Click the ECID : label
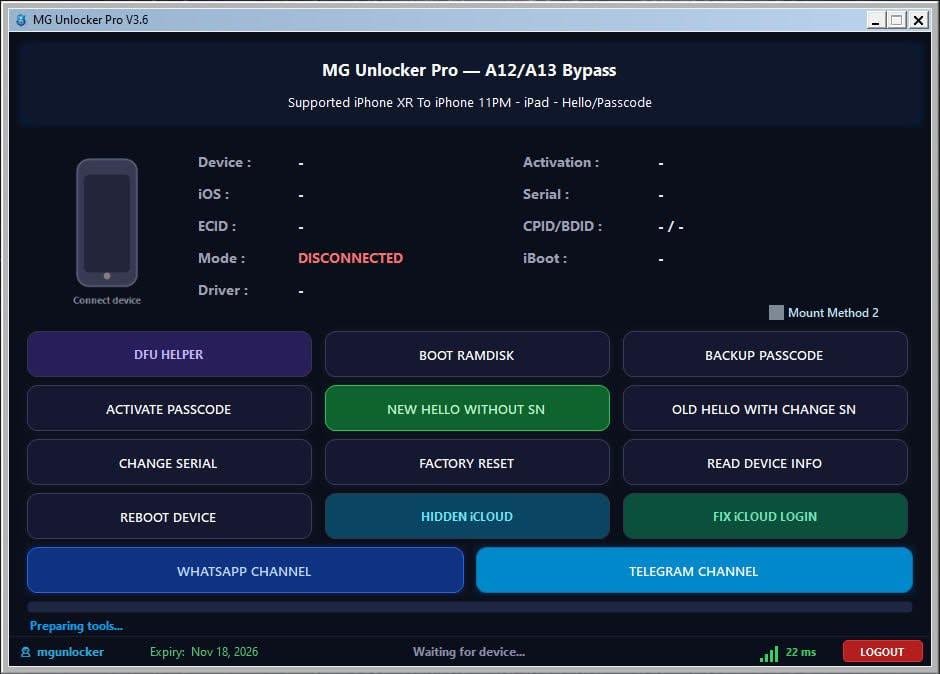 [x=216, y=227]
